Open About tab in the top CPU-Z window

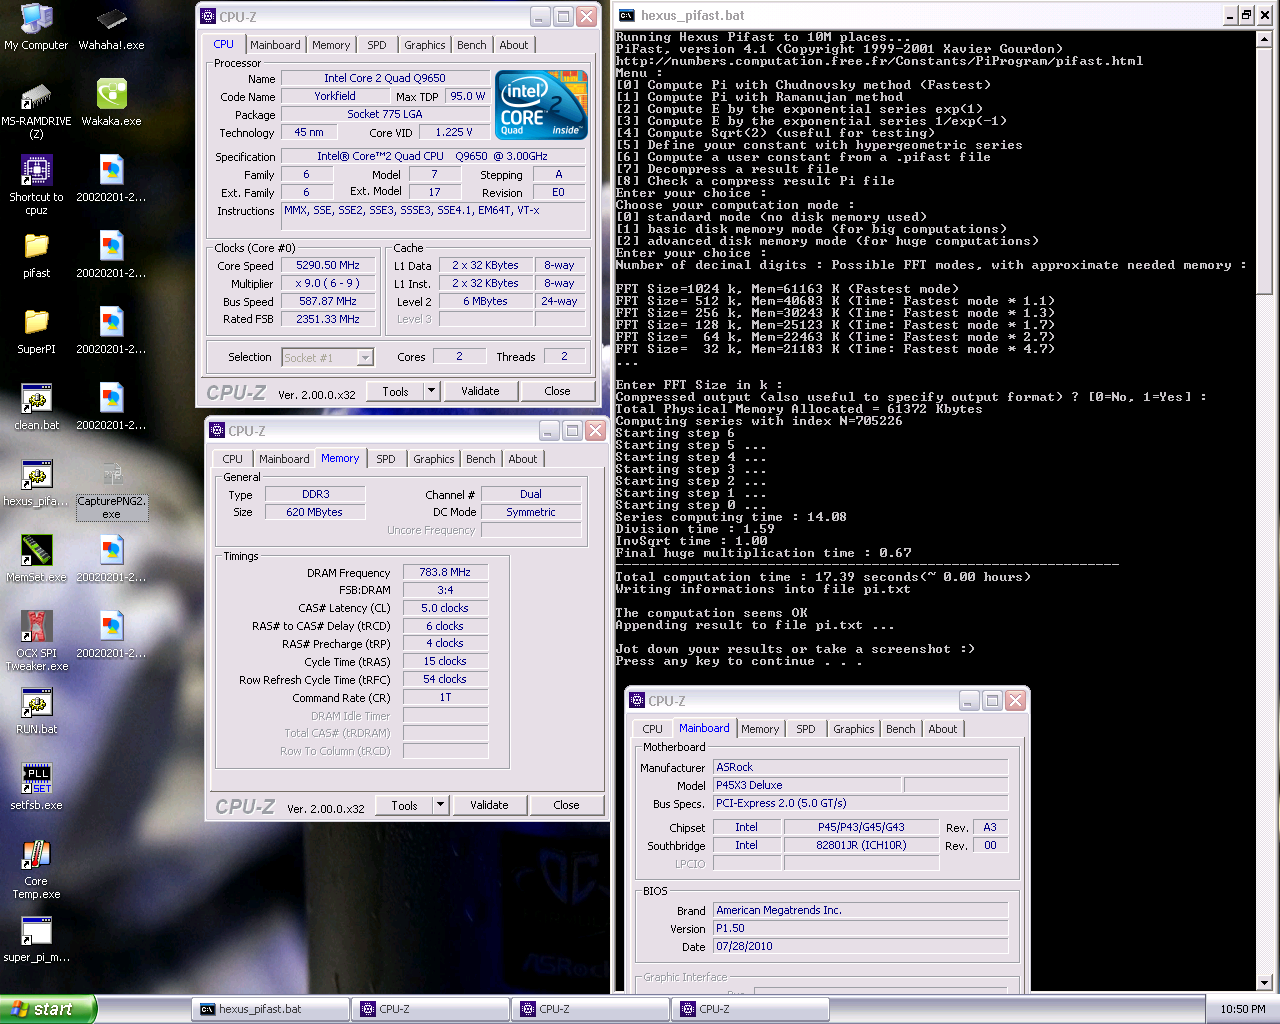[x=514, y=45]
